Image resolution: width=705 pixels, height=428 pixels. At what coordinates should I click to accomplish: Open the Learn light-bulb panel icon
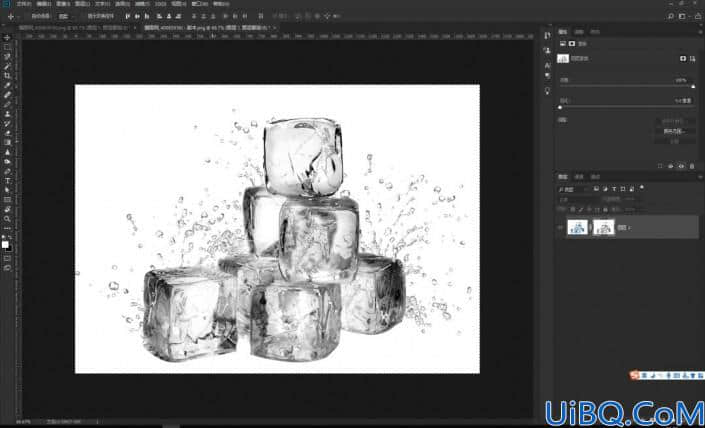pyautogui.click(x=547, y=90)
